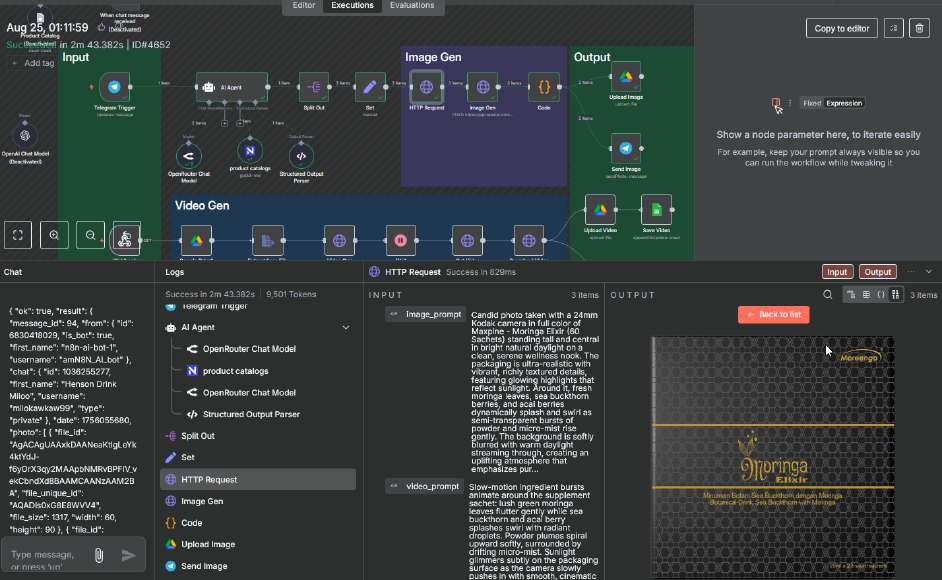Select the Telegram Trigger node
Image resolution: width=942 pixels, height=580 pixels.
pyautogui.click(x=114, y=87)
